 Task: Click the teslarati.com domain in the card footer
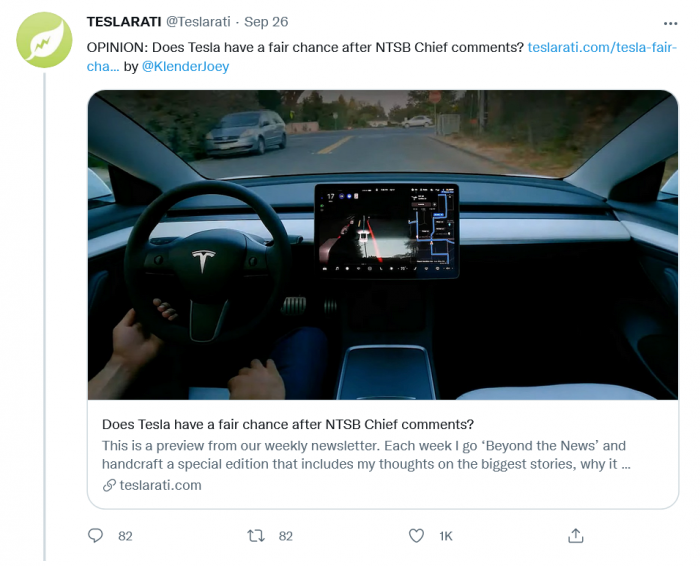coord(161,486)
